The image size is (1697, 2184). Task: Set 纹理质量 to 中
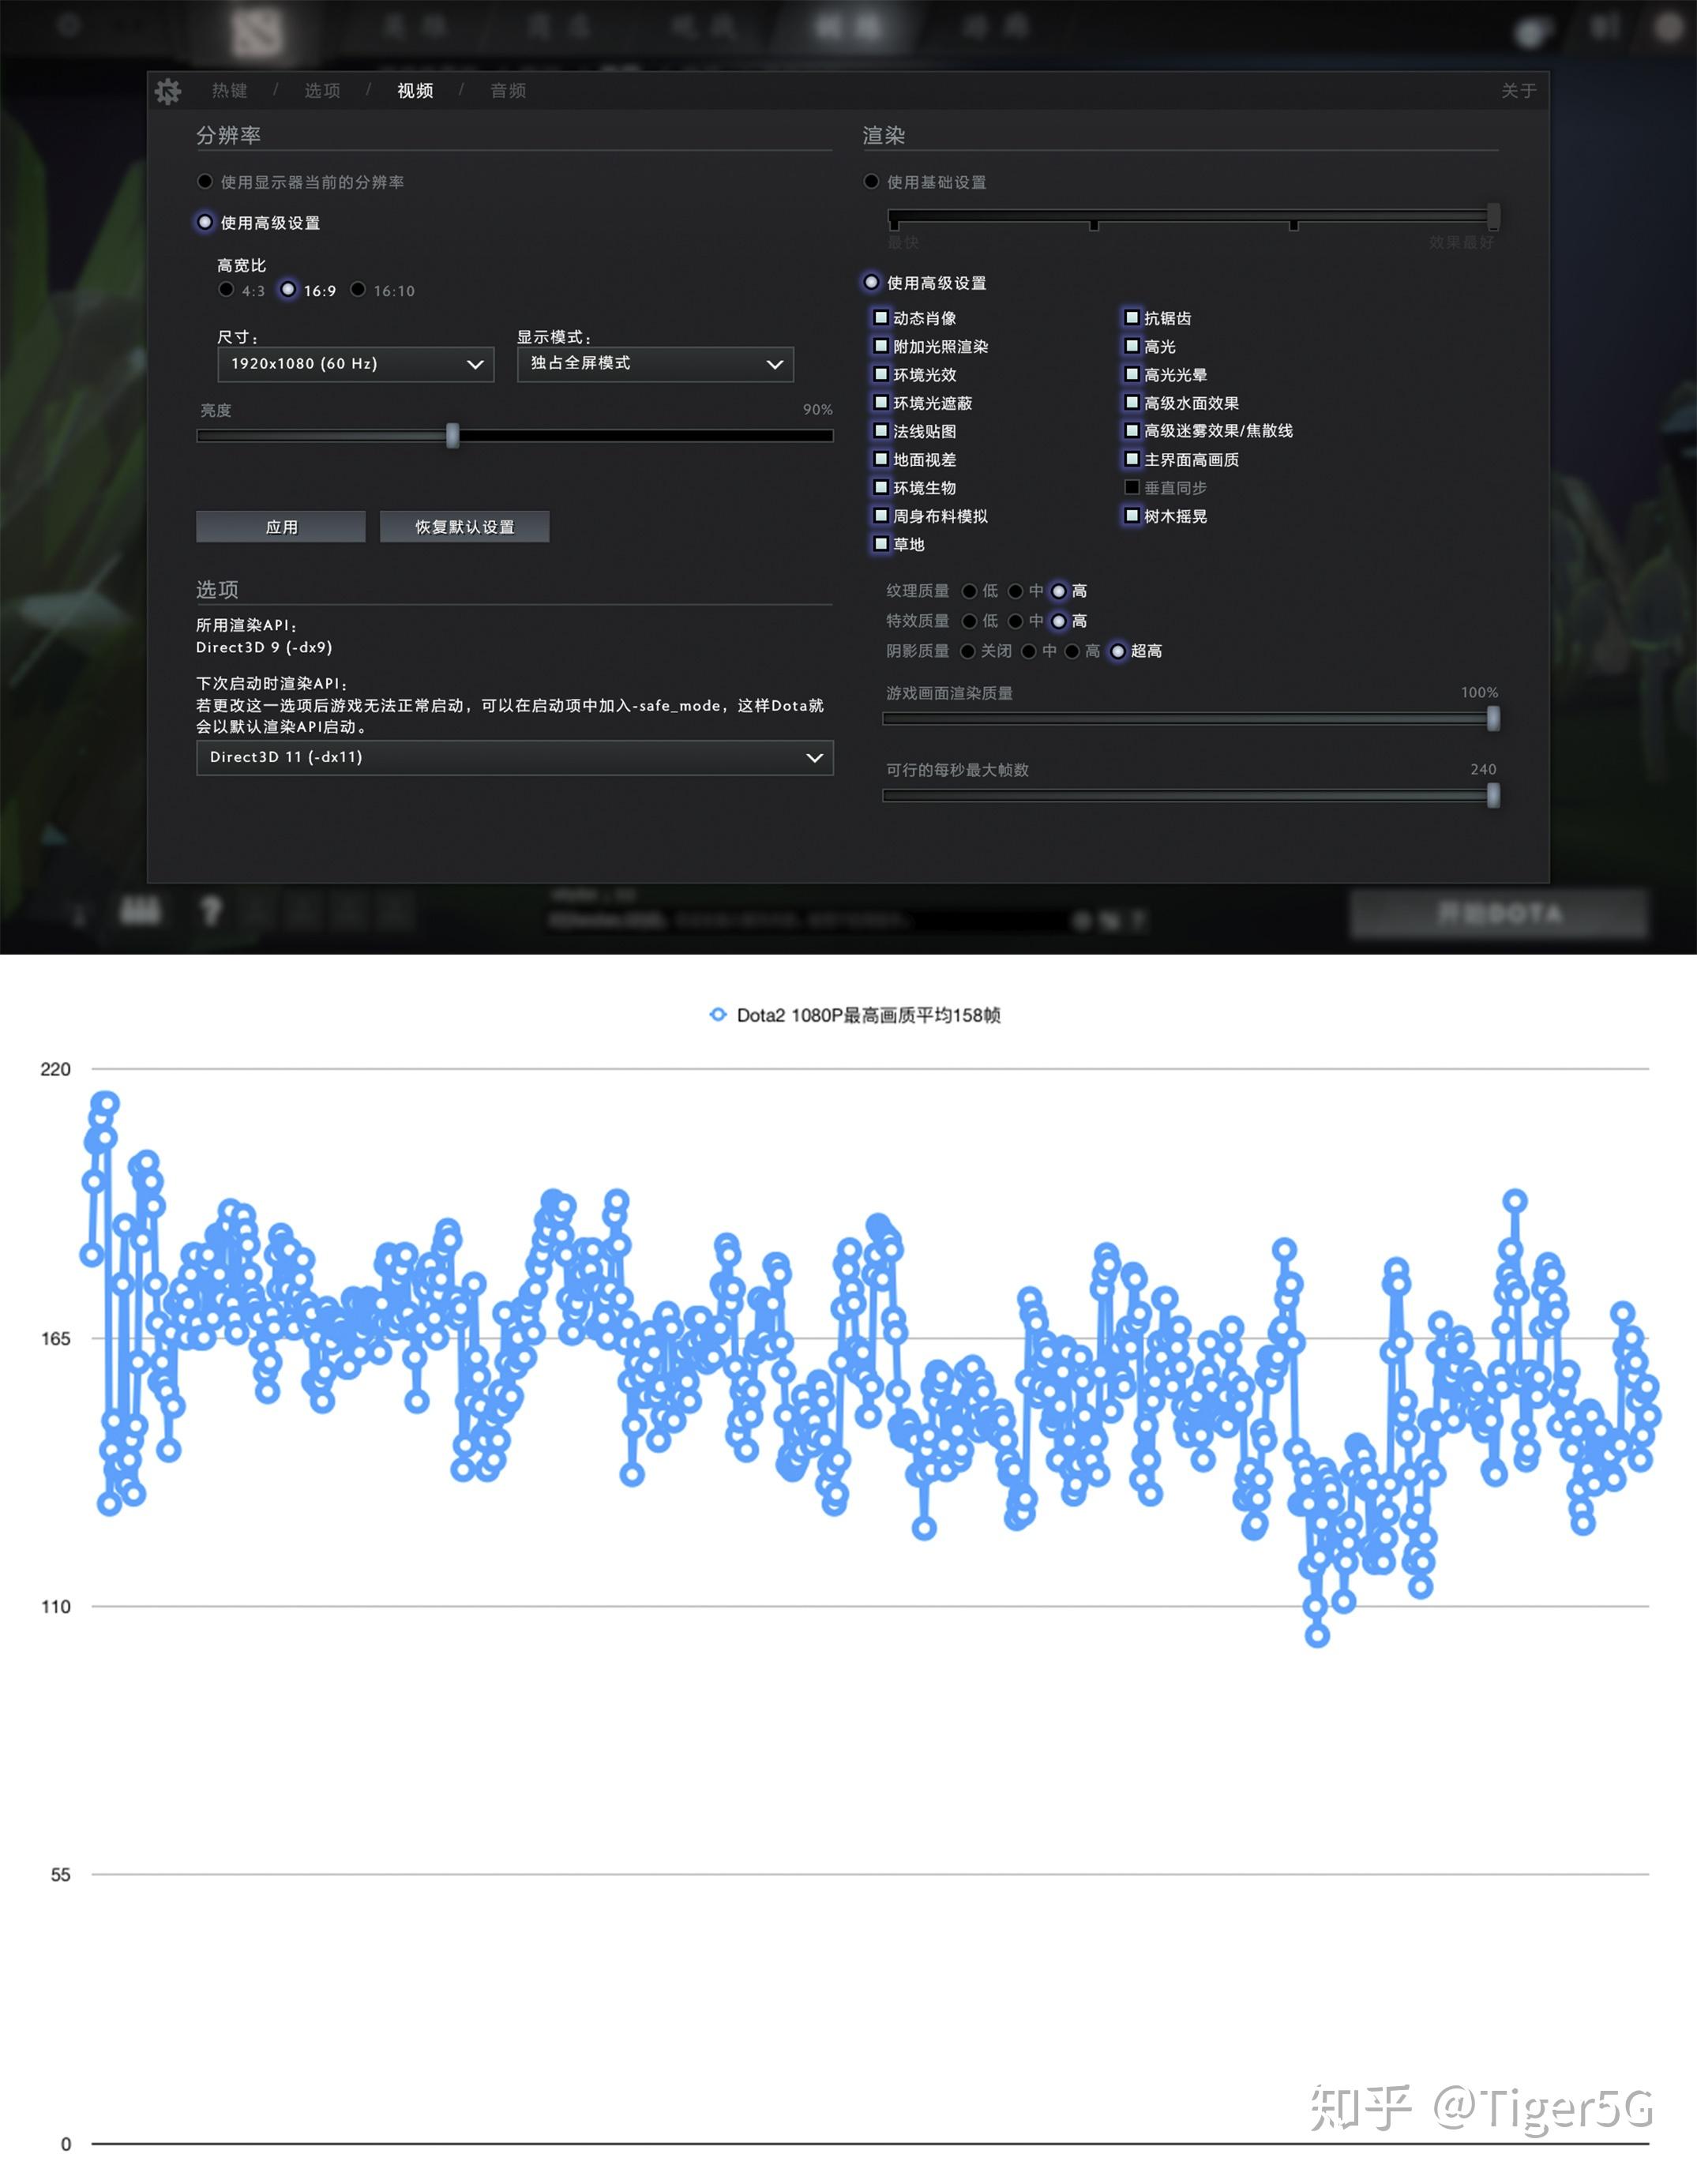(x=1016, y=591)
